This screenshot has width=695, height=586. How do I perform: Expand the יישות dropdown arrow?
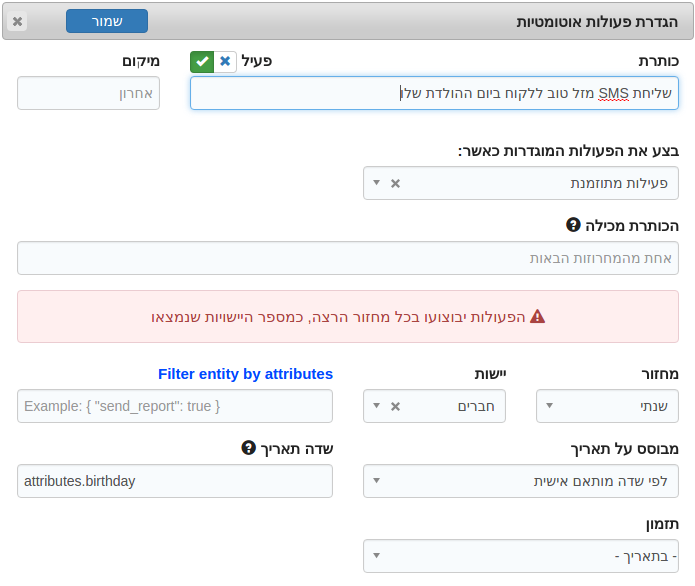coord(376,406)
